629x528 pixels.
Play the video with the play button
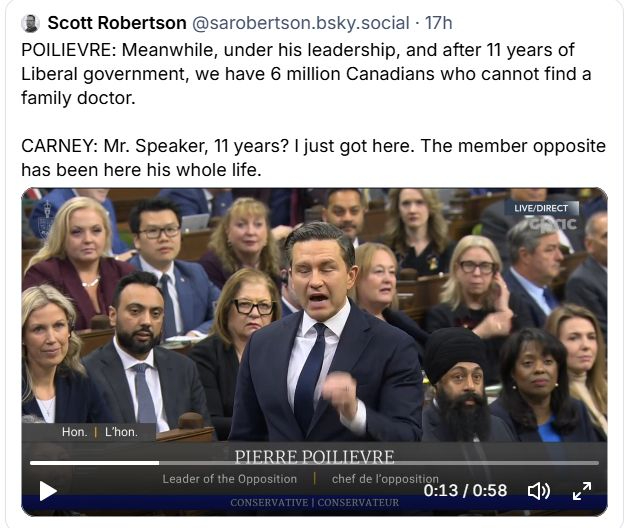tap(47, 491)
